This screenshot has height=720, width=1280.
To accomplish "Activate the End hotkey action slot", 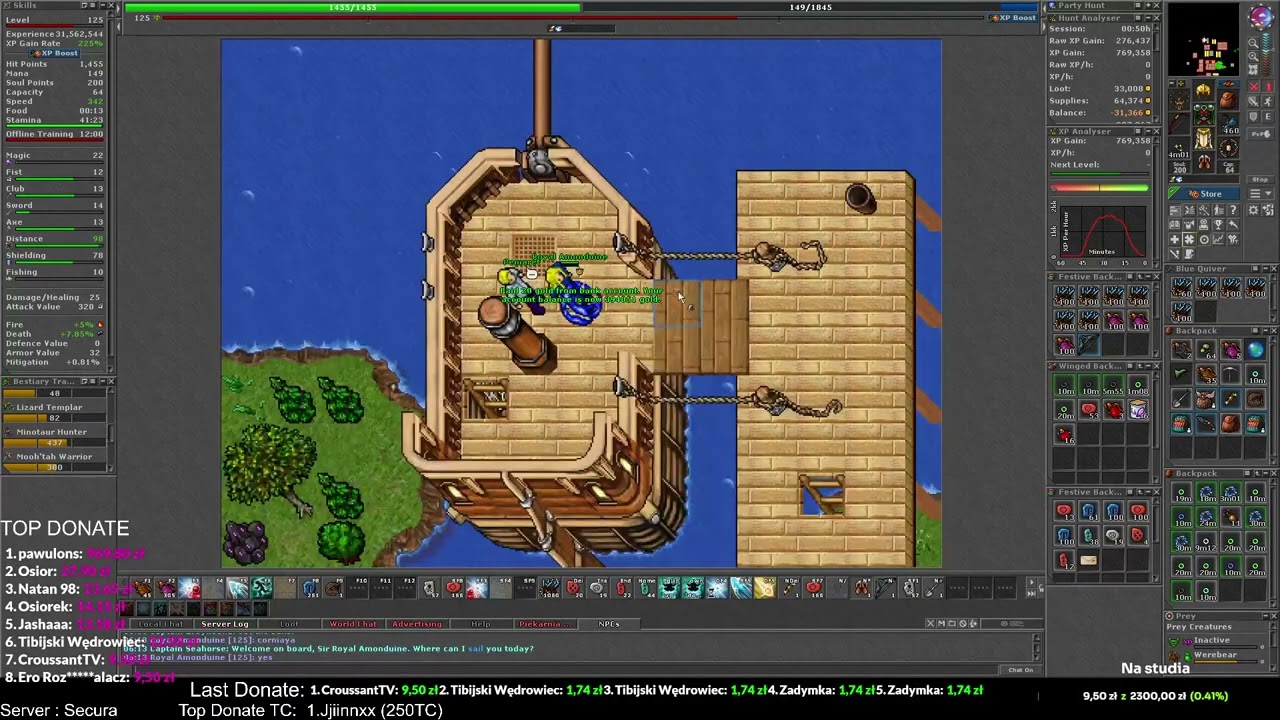I will click(x=621, y=587).
